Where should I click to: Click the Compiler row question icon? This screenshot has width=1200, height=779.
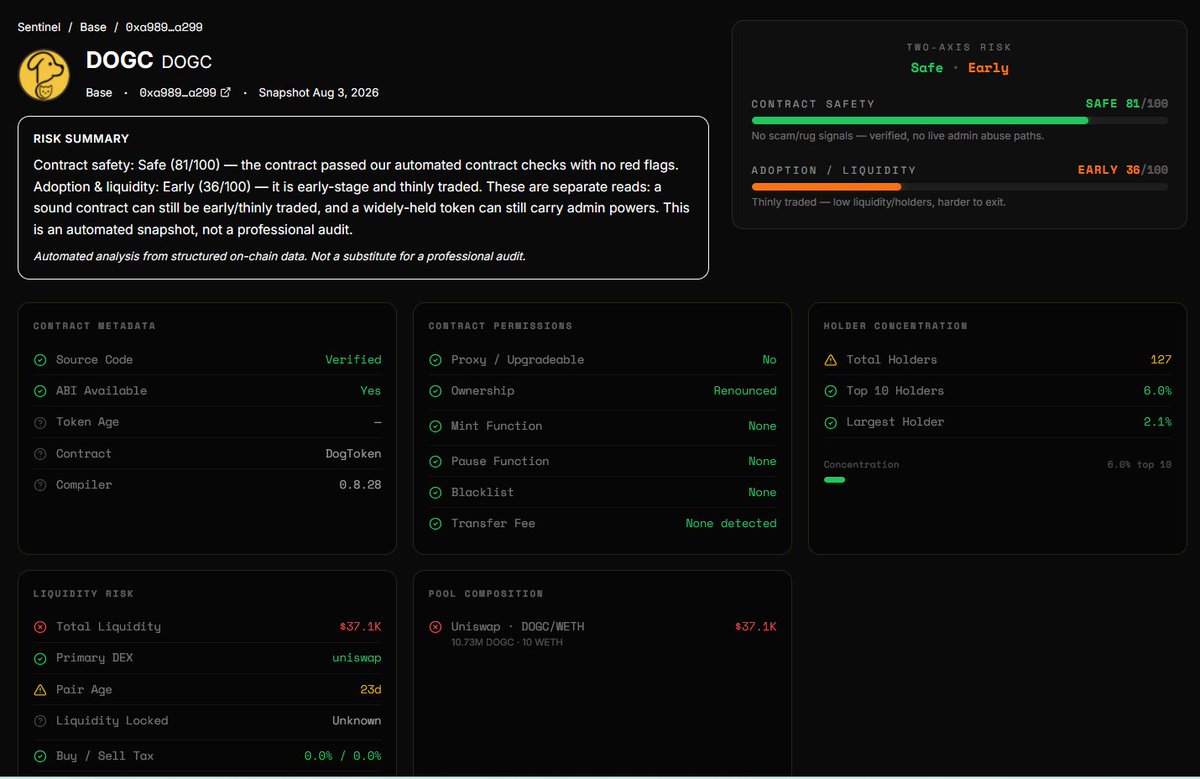(40, 485)
